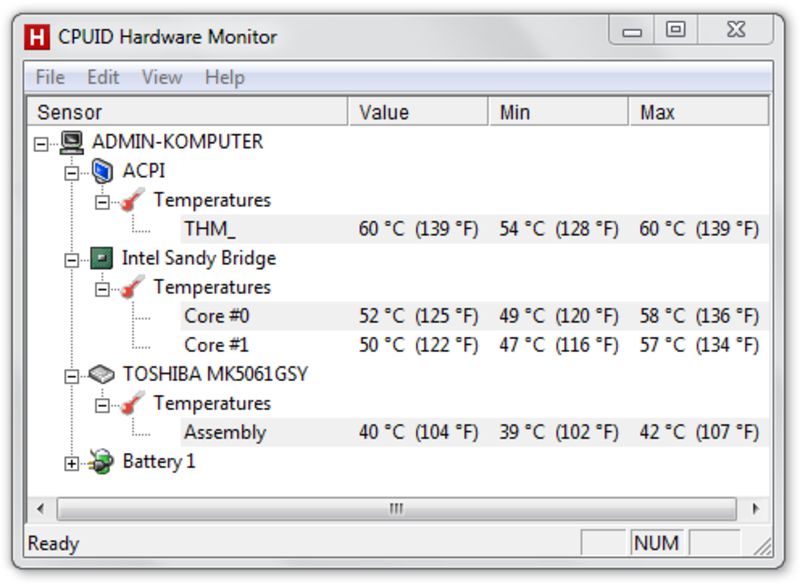
Task: Click the ADMIN-KOMPUTER computer icon
Action: pos(71,142)
